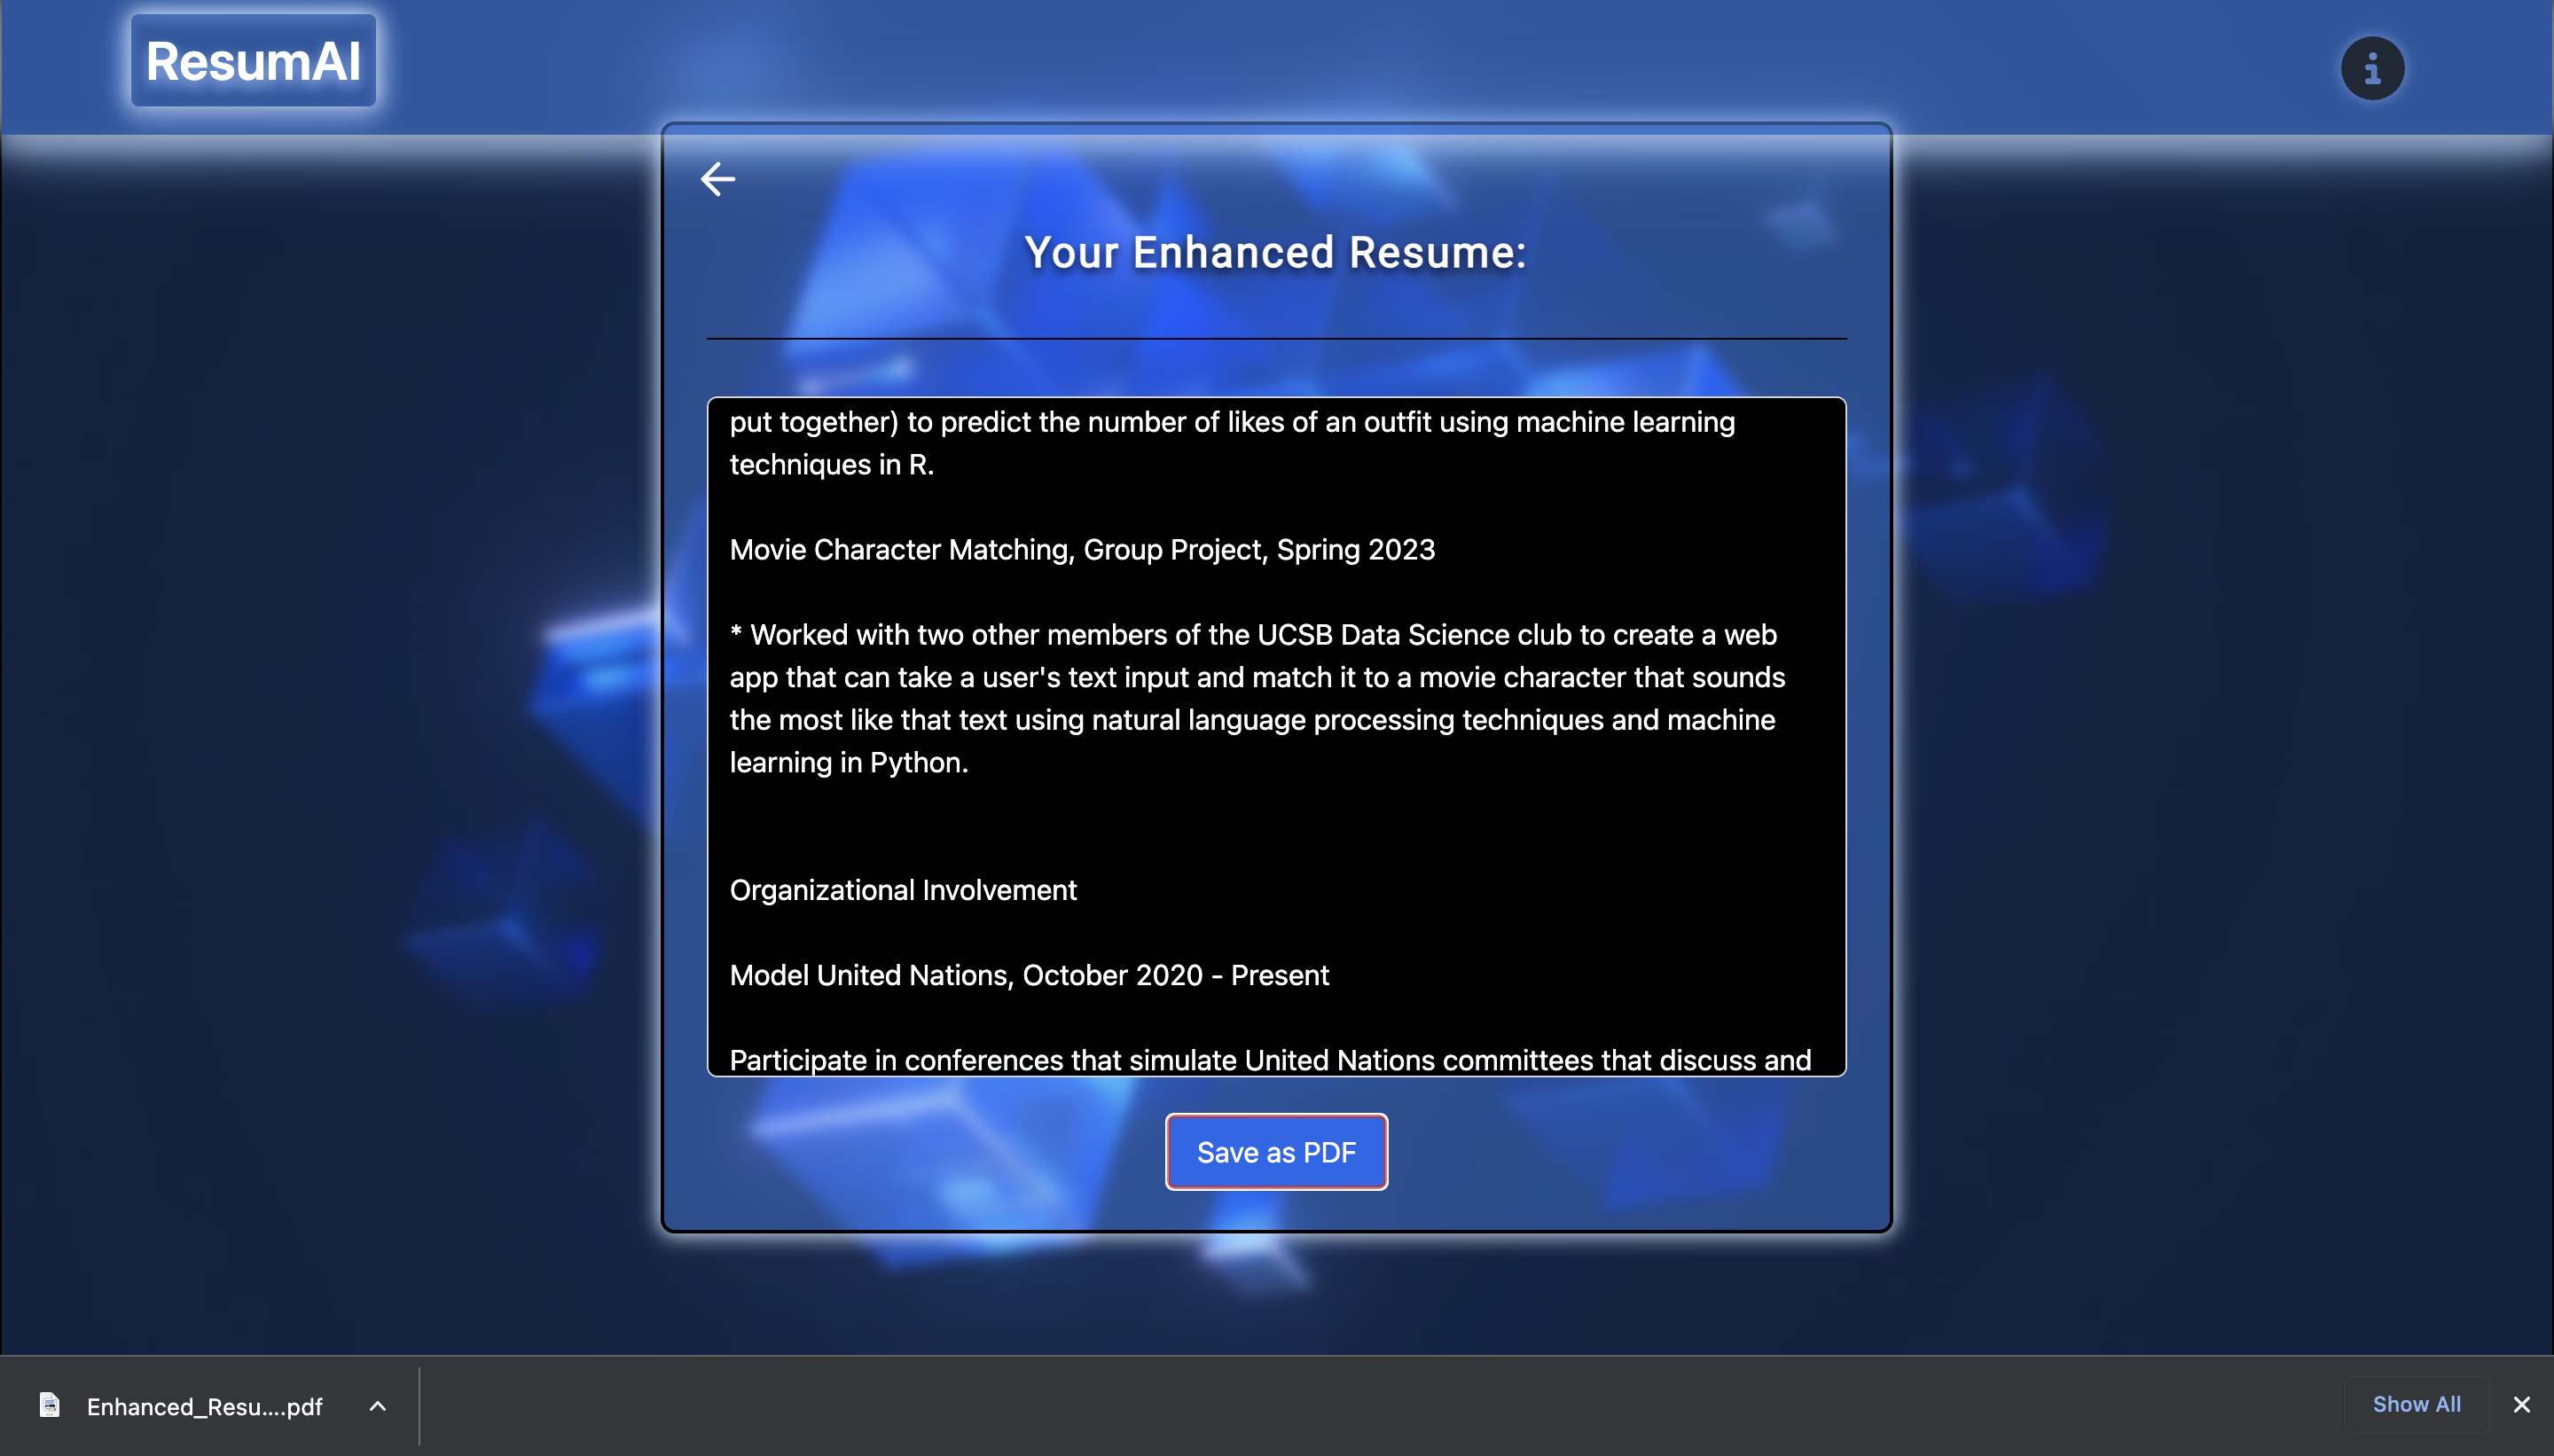The height and width of the screenshot is (1456, 2554).
Task: Click the 'put together) to predict' first line
Action: tap(1232, 422)
